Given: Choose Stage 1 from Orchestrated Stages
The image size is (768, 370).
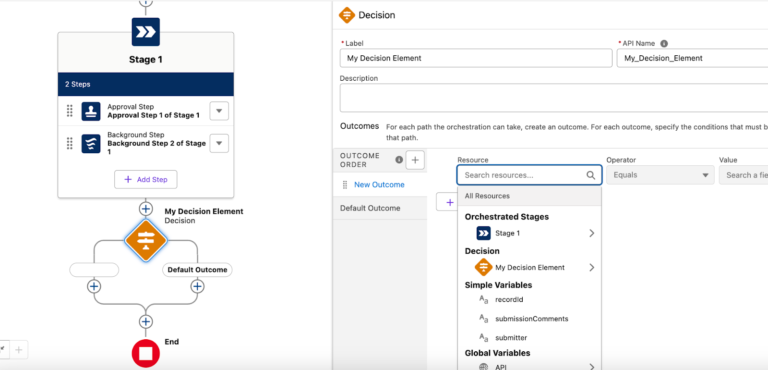Looking at the screenshot, I should pos(529,233).
